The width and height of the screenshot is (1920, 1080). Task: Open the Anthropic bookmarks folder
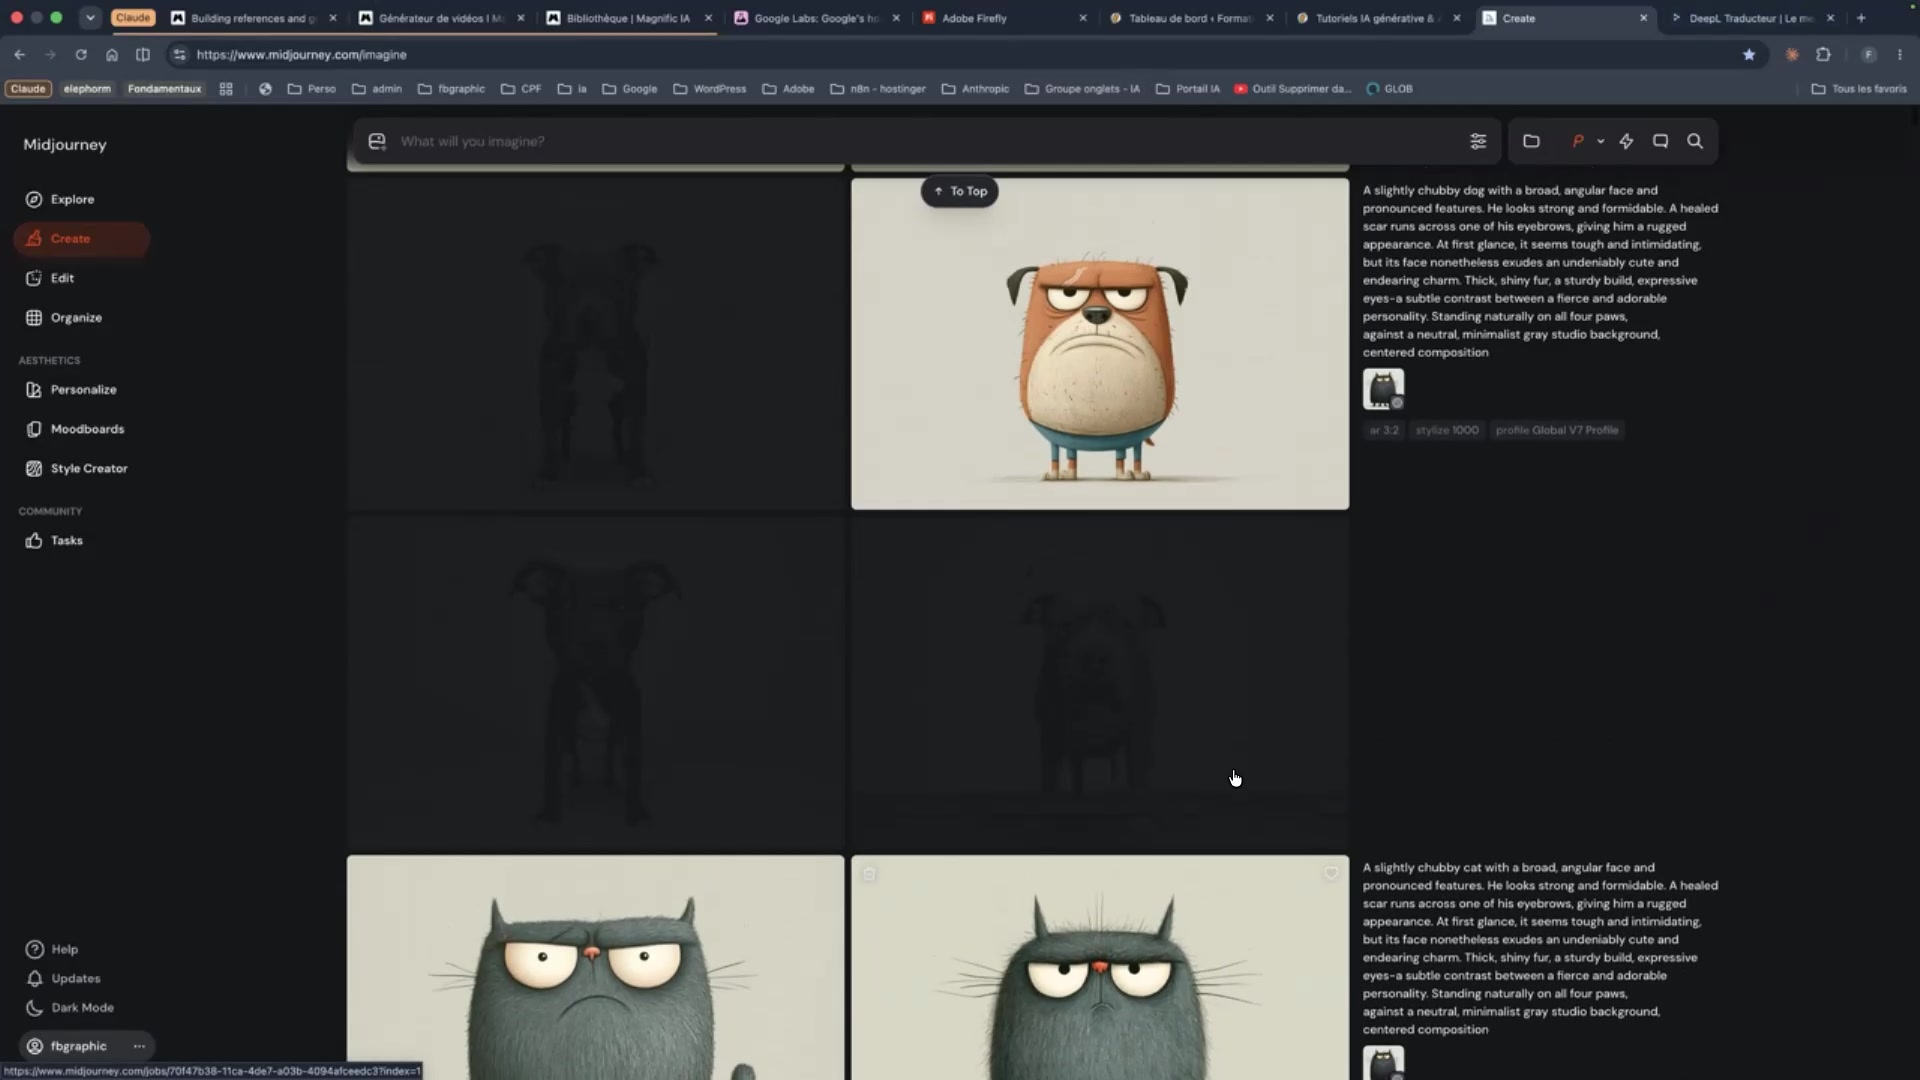[975, 89]
